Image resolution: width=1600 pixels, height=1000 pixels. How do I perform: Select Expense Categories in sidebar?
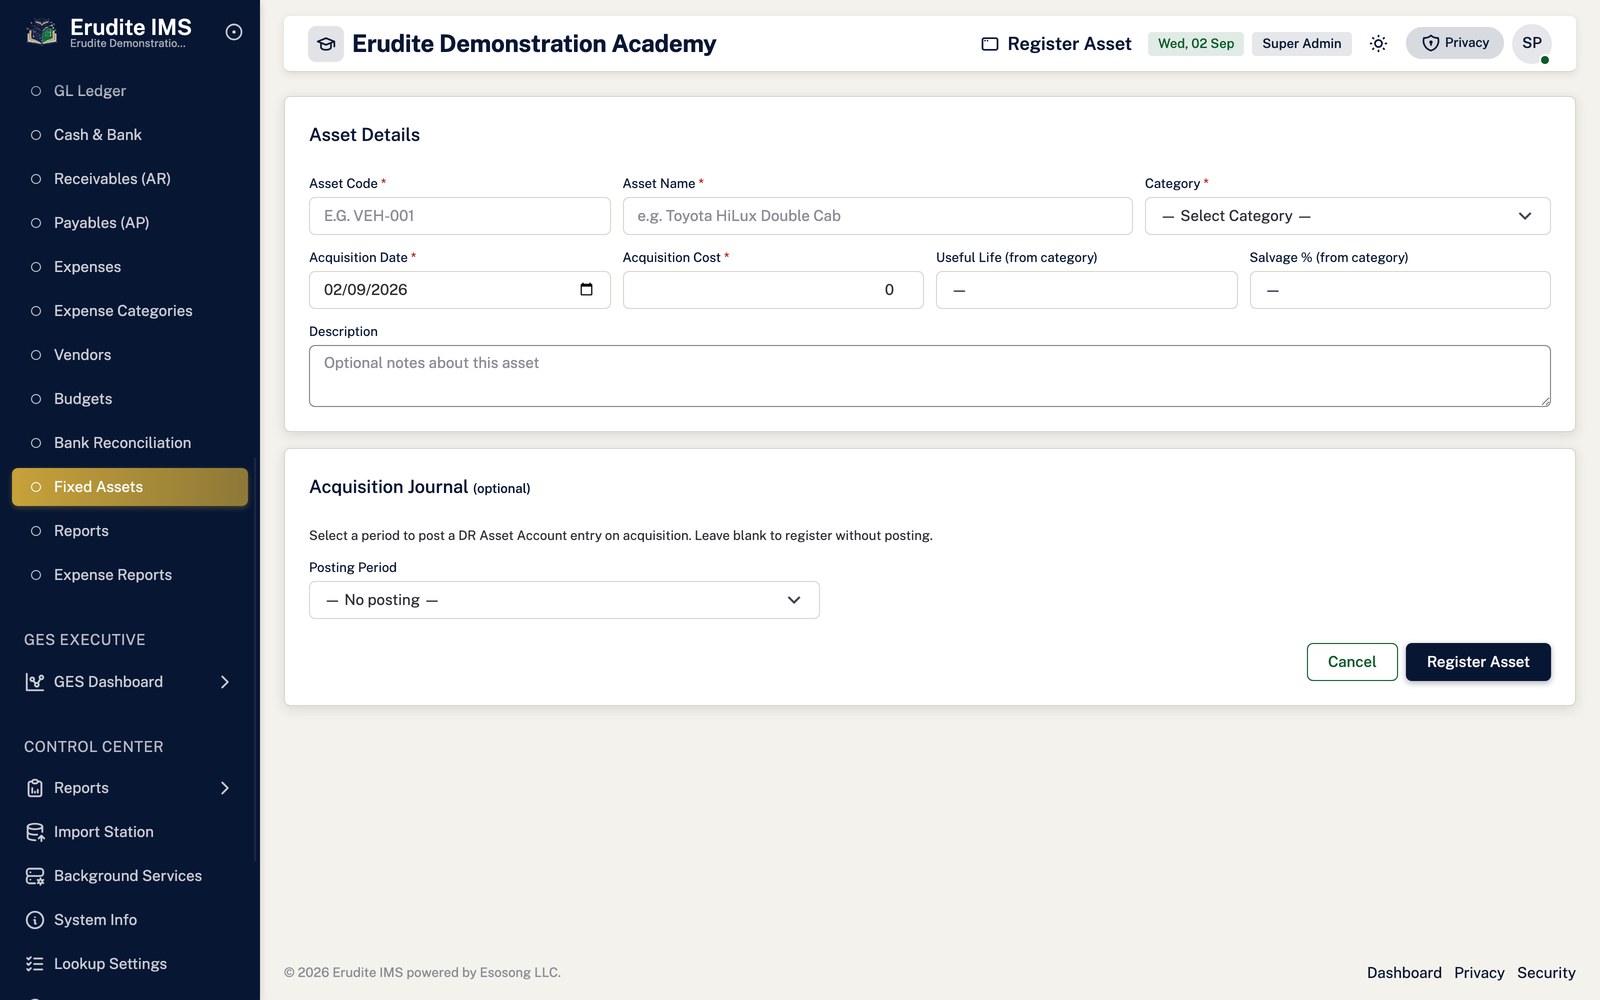tap(130, 311)
